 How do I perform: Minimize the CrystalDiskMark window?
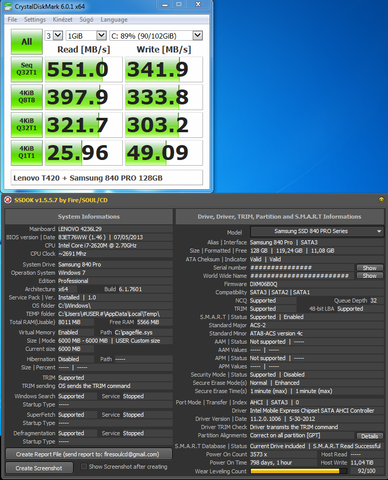click(x=165, y=5)
